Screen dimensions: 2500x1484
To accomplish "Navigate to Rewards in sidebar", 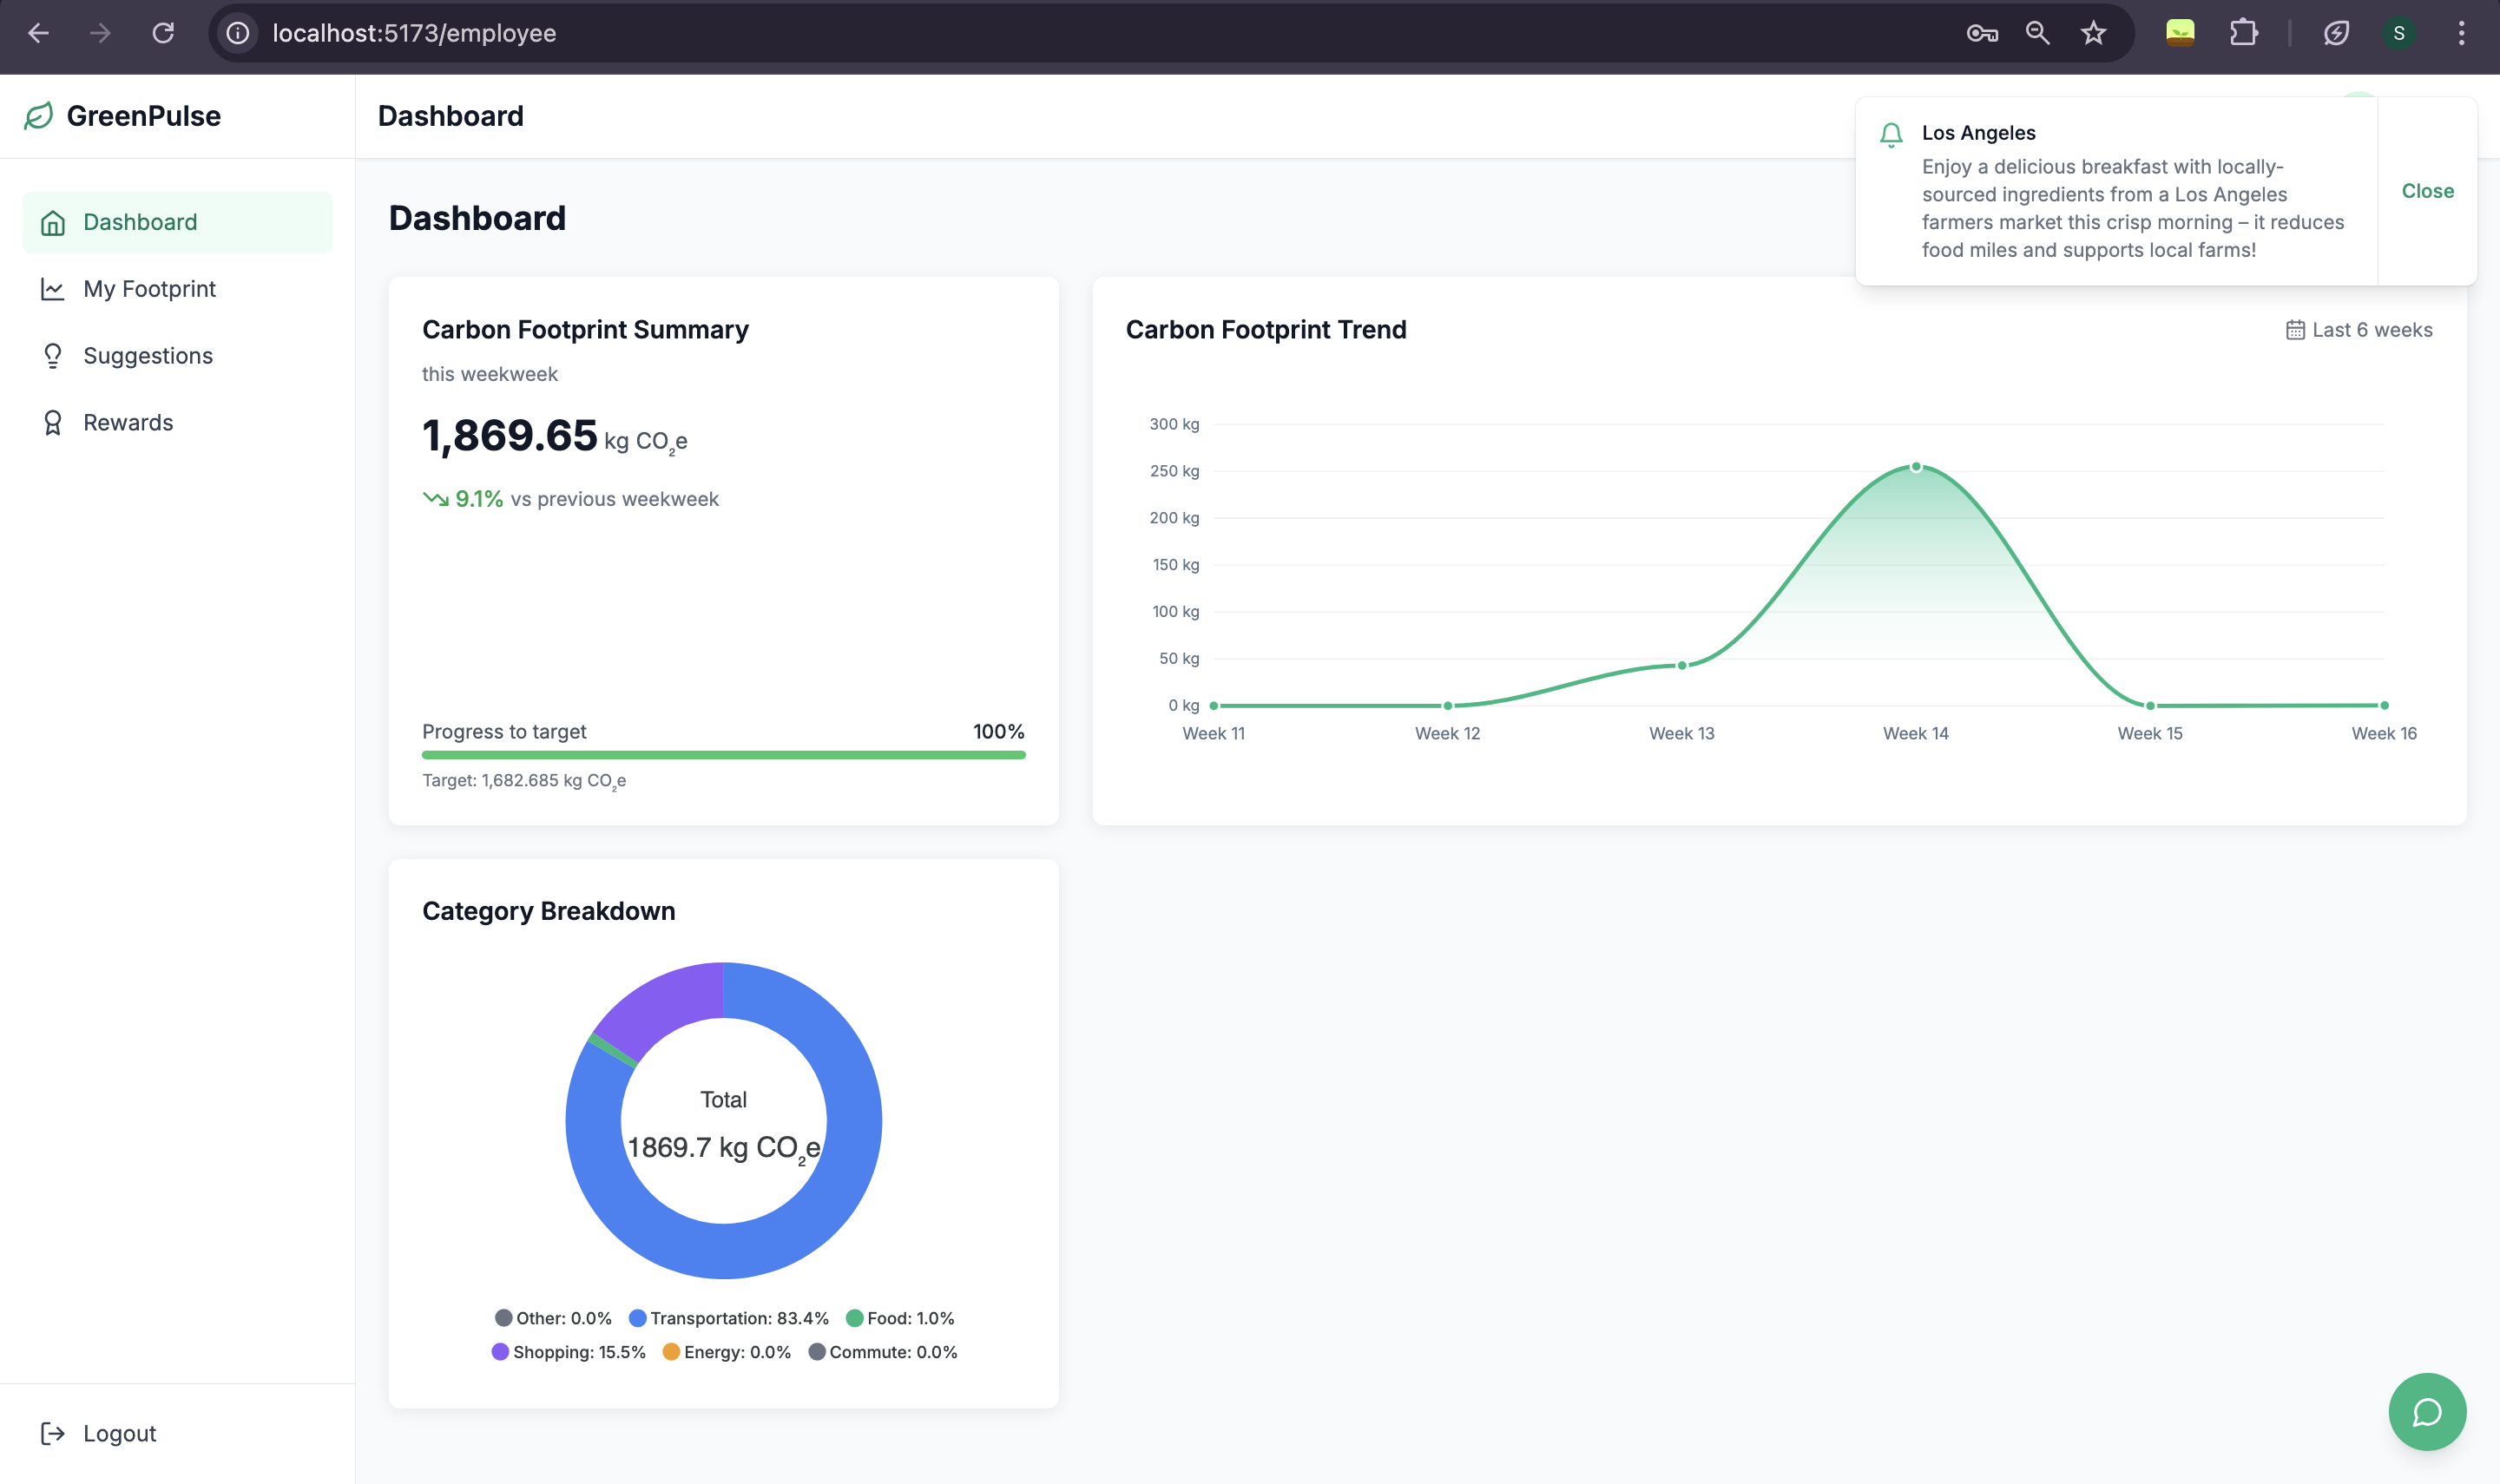I will 128,423.
